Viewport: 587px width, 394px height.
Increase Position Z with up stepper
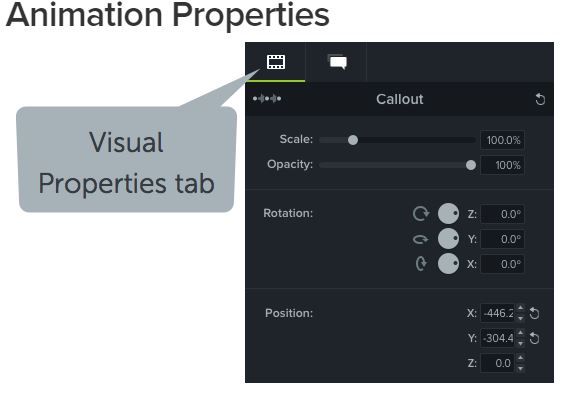point(520,358)
